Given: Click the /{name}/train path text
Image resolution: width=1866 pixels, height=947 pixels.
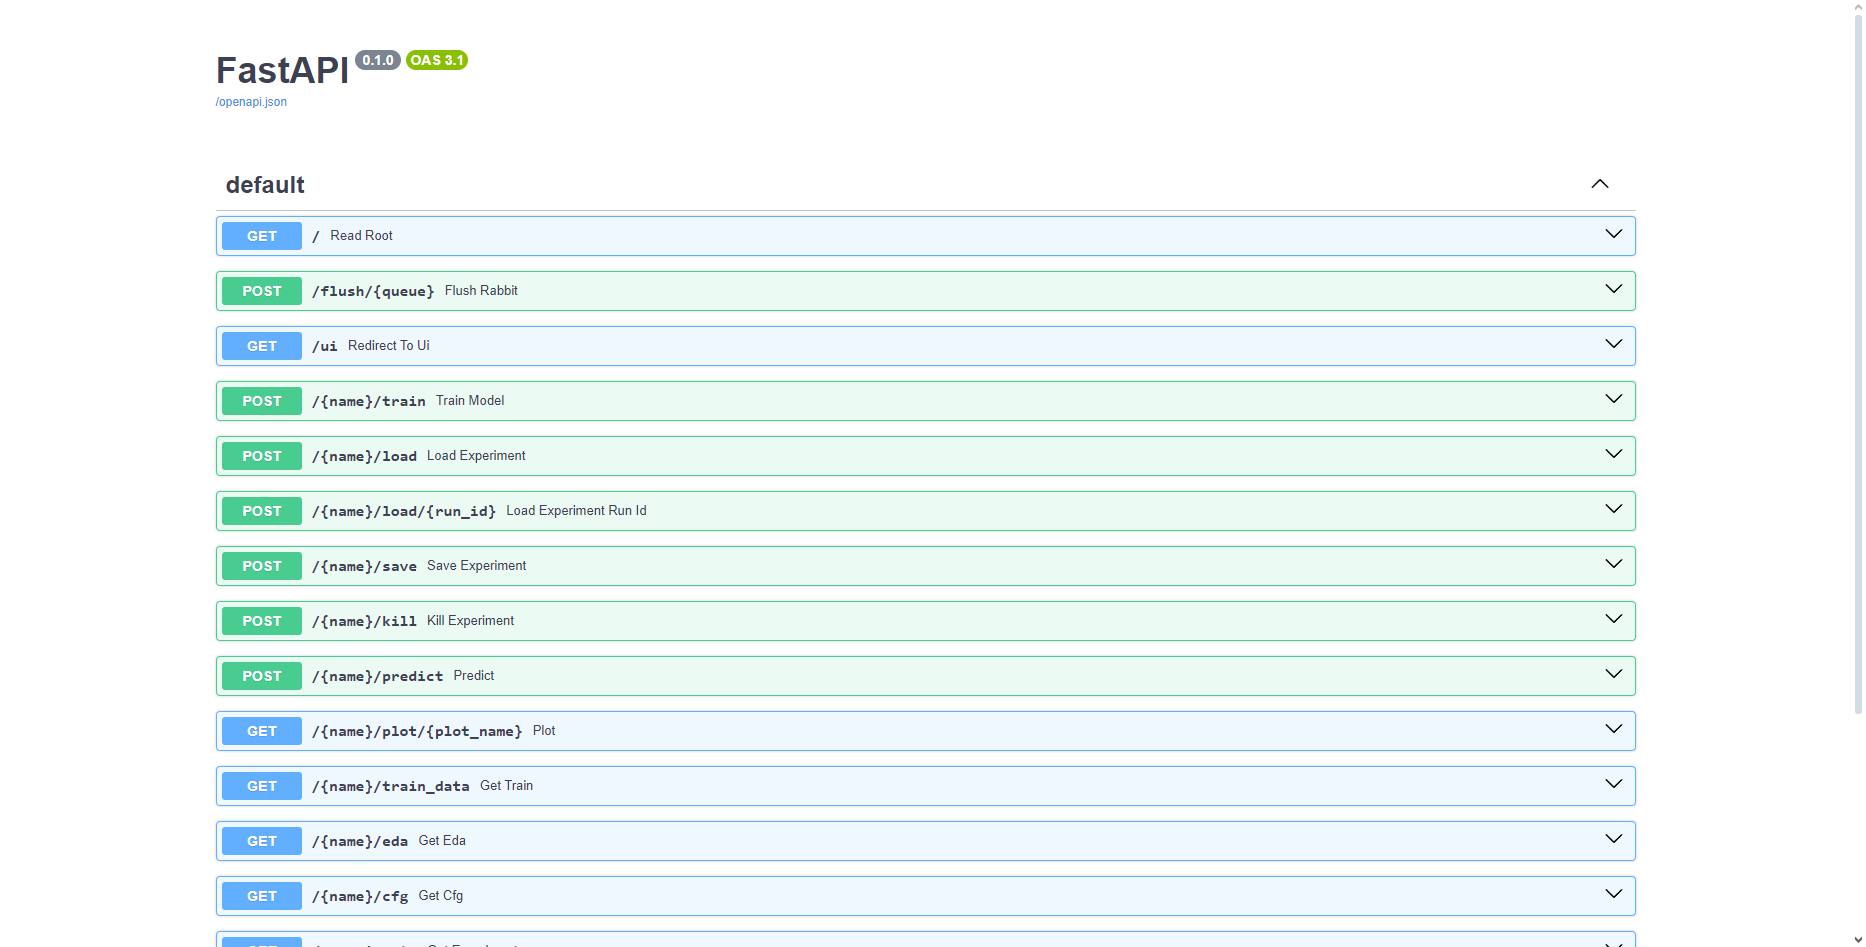Looking at the screenshot, I should (x=369, y=401).
